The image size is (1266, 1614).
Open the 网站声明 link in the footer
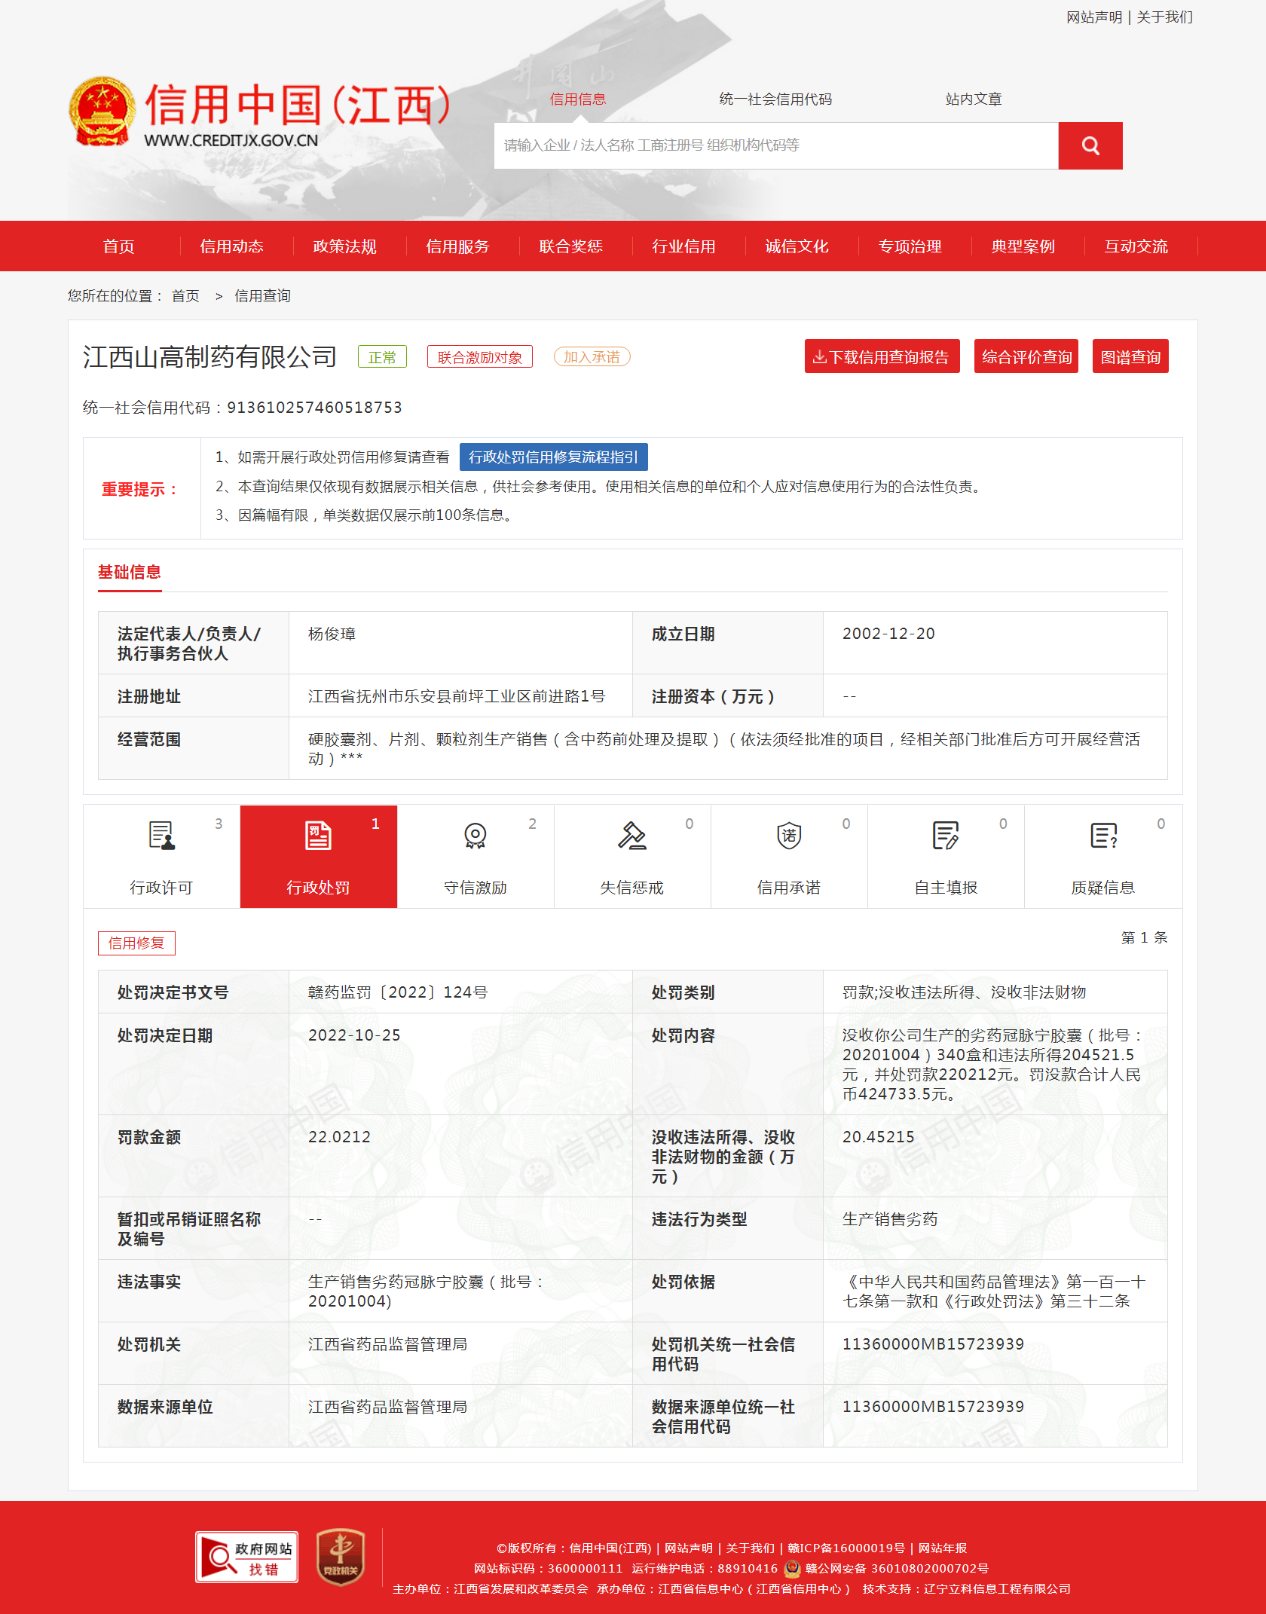pos(689,1548)
